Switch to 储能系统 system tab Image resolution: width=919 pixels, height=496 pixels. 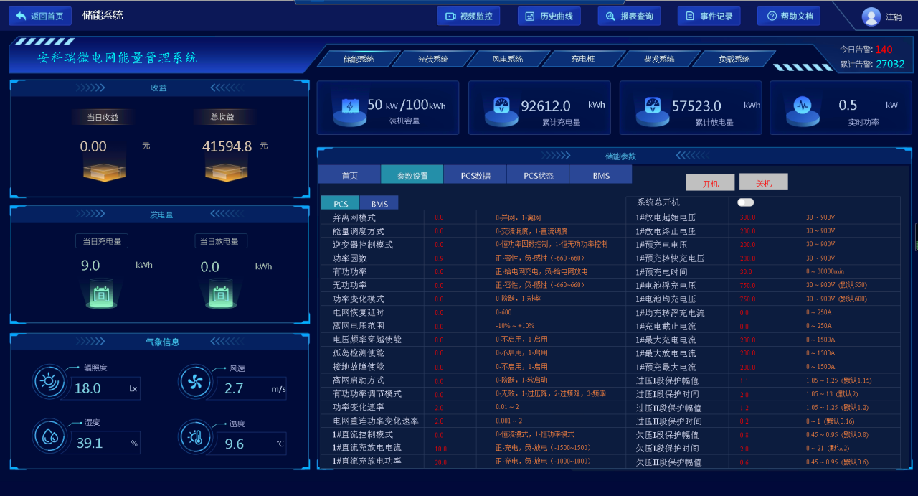(x=359, y=59)
